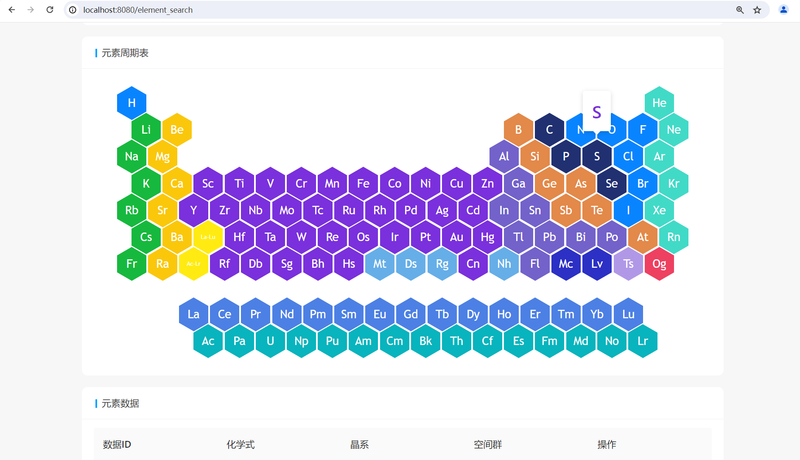Choose the copper Cu element
The width and height of the screenshot is (800, 460).
(456, 184)
